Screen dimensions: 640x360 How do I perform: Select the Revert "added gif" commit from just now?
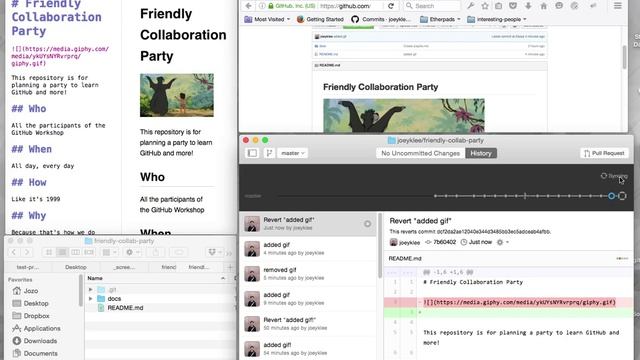tap(309, 224)
